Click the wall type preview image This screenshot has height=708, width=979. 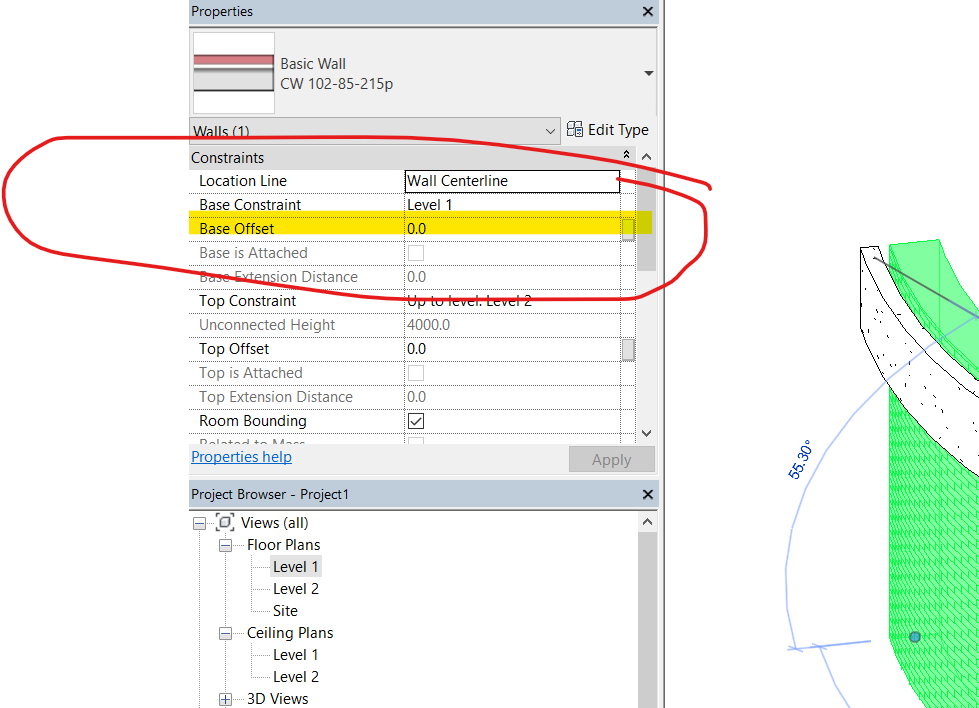(232, 72)
